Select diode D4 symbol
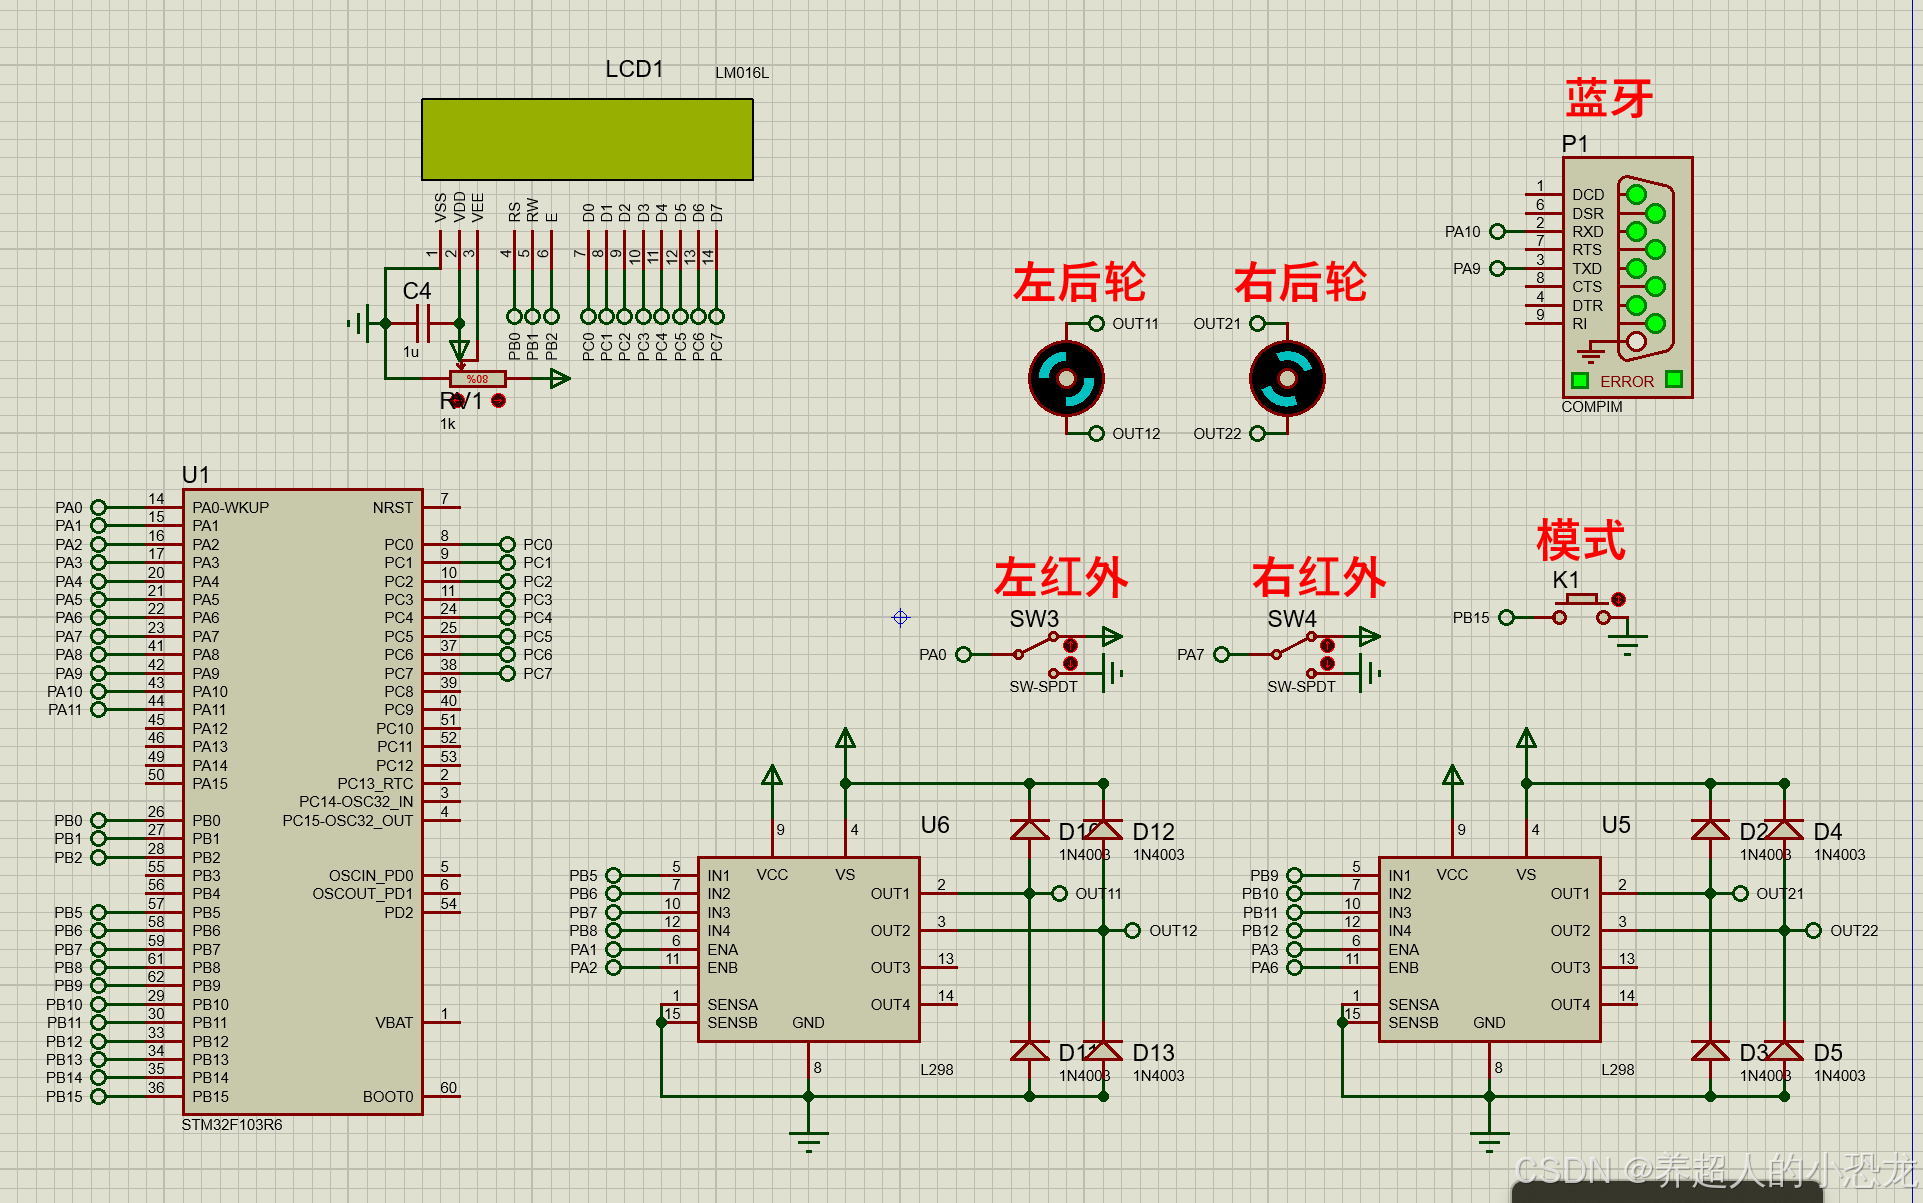Screen dimensions: 1923x1203 (1784, 830)
